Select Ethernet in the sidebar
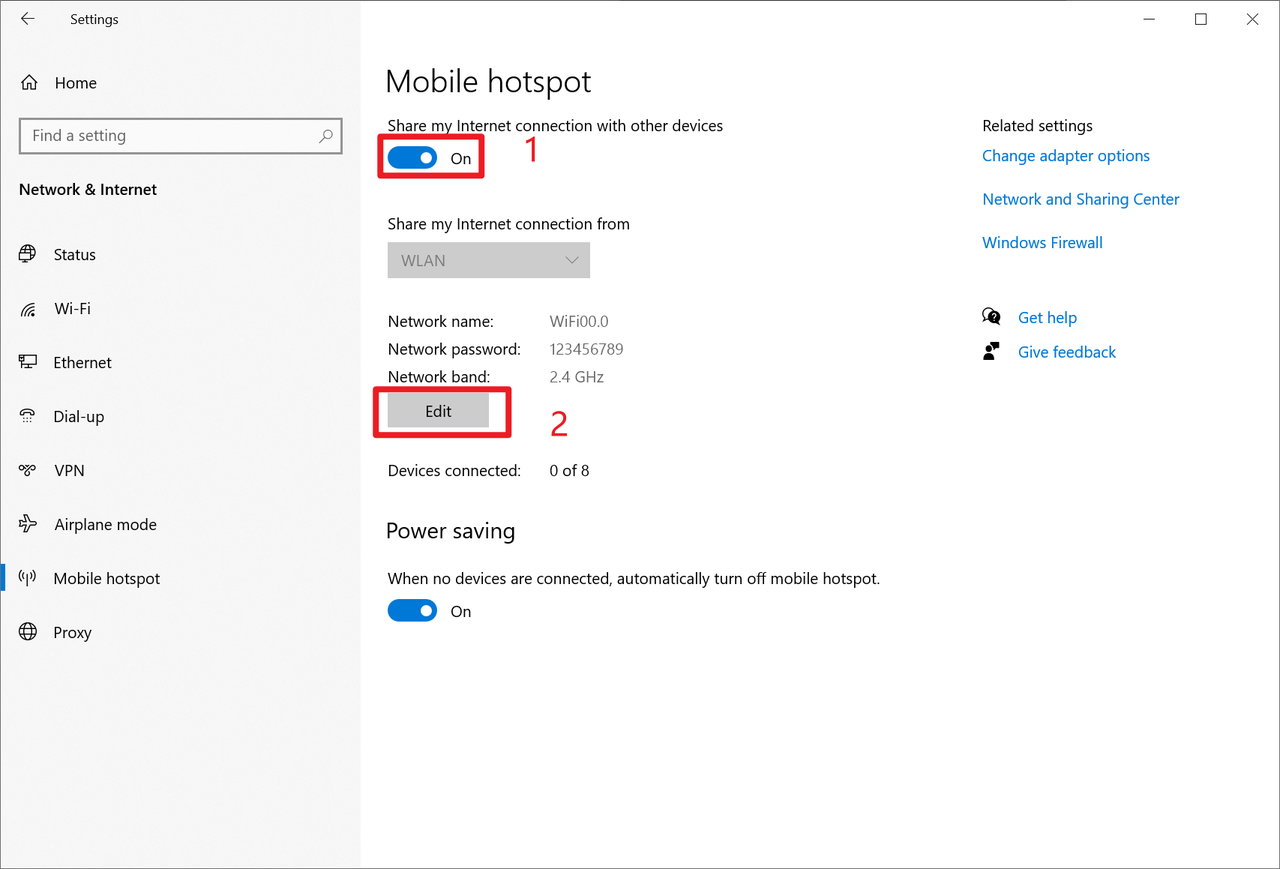Image resolution: width=1280 pixels, height=869 pixels. pyautogui.click(x=83, y=362)
